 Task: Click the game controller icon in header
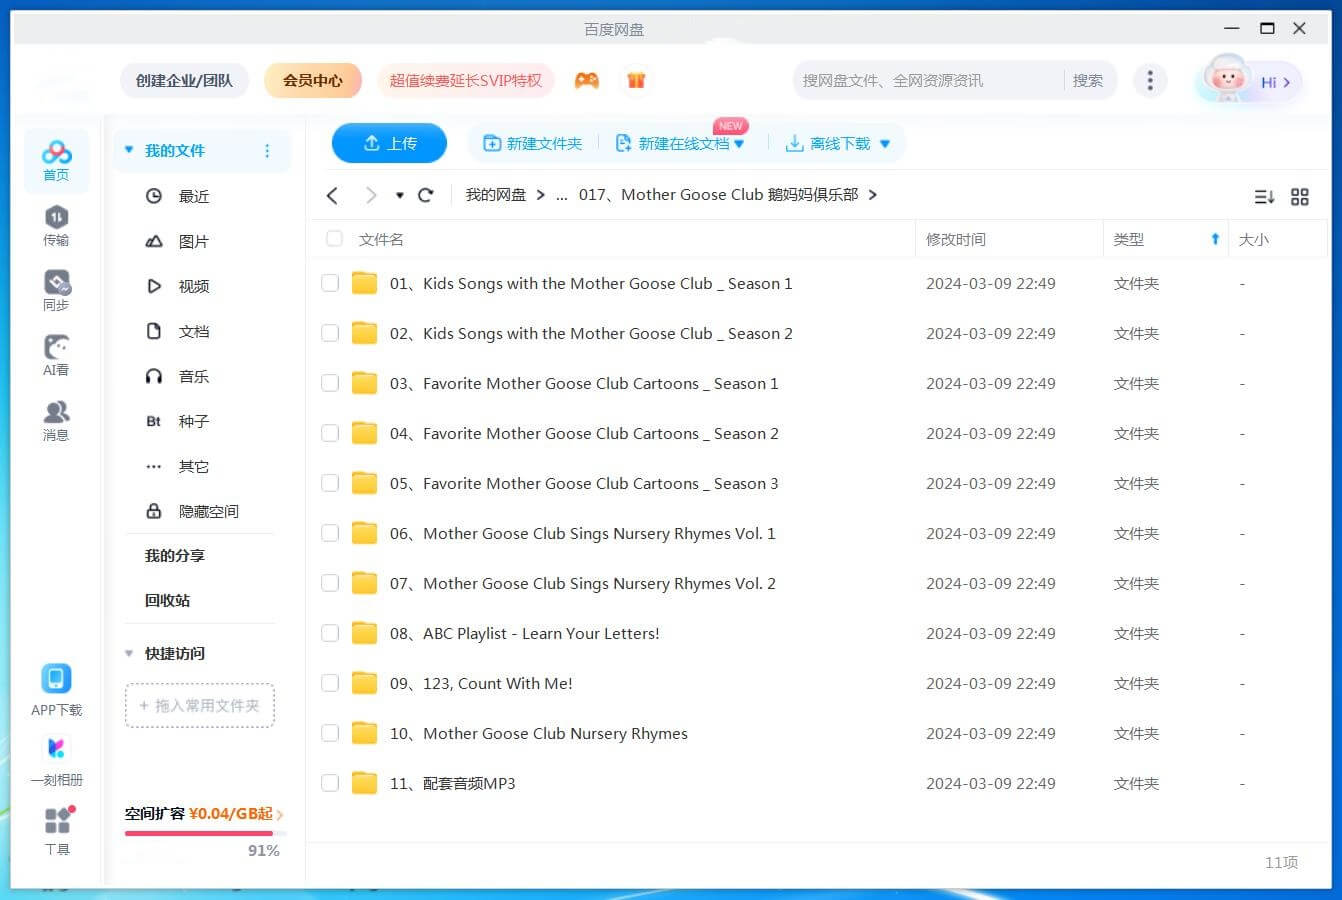(587, 80)
